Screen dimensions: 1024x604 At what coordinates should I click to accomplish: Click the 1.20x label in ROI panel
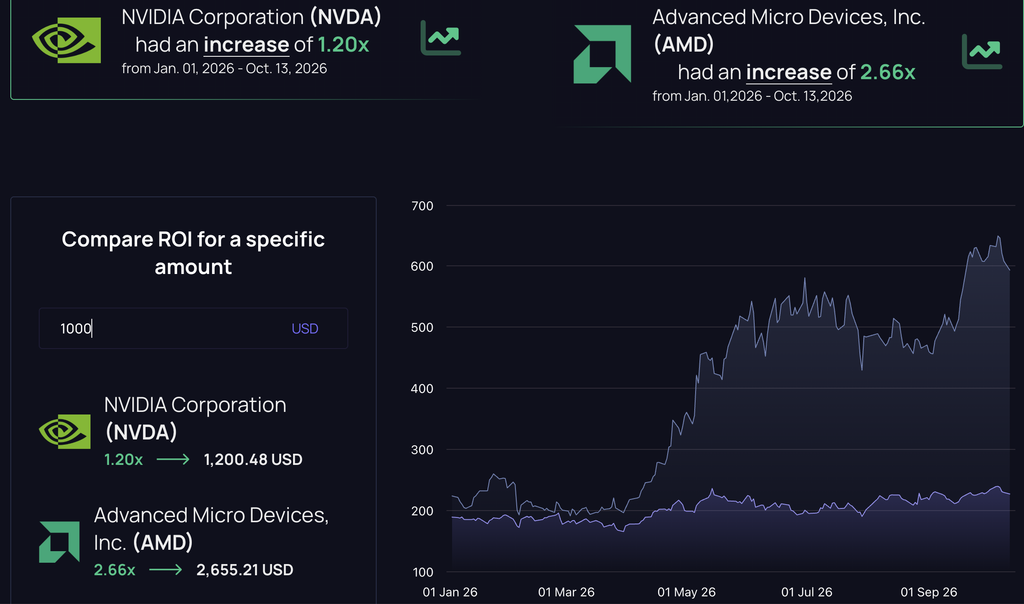point(123,460)
